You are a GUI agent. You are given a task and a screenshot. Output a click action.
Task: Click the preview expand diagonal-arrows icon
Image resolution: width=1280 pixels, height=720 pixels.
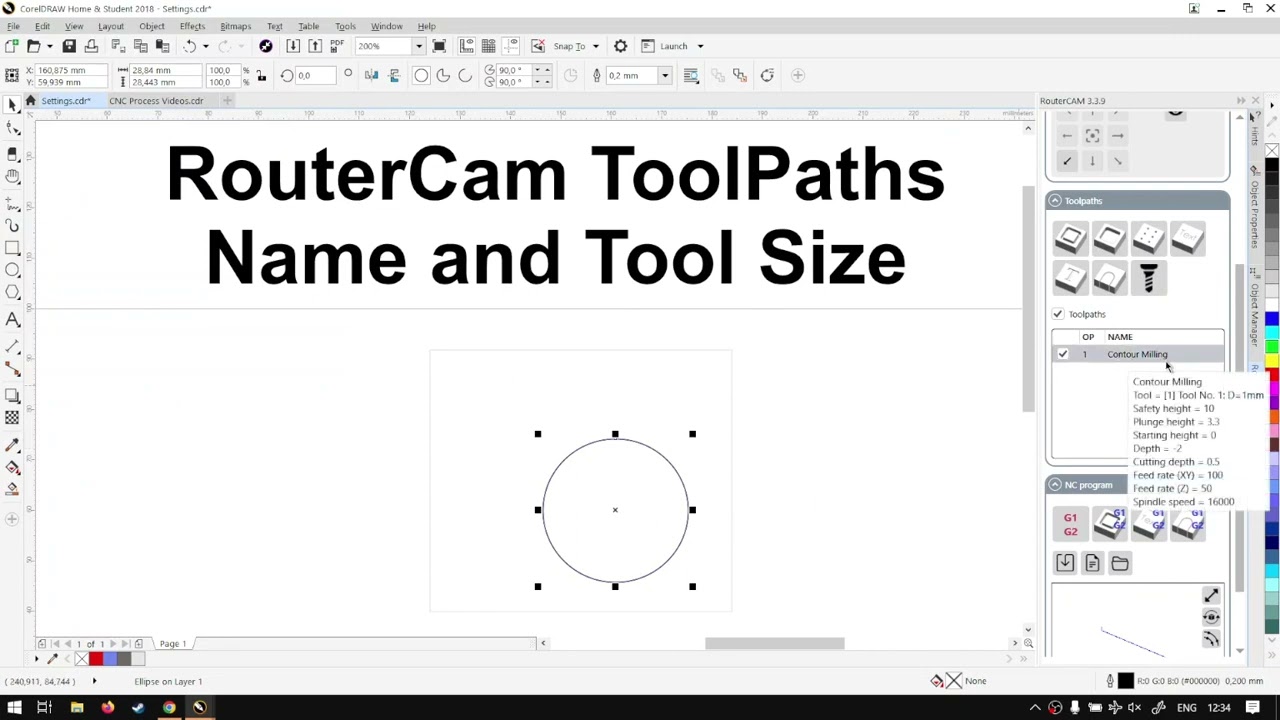click(x=1211, y=596)
